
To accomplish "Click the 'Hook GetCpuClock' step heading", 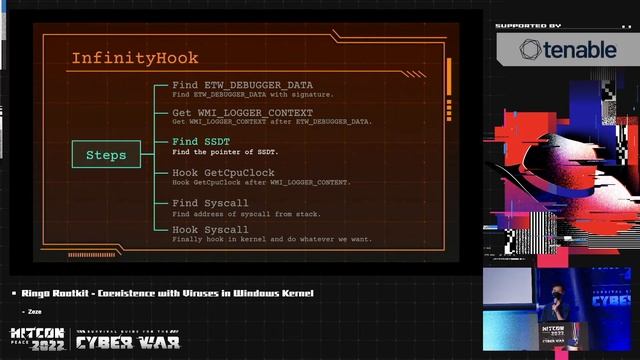I will (x=223, y=173).
